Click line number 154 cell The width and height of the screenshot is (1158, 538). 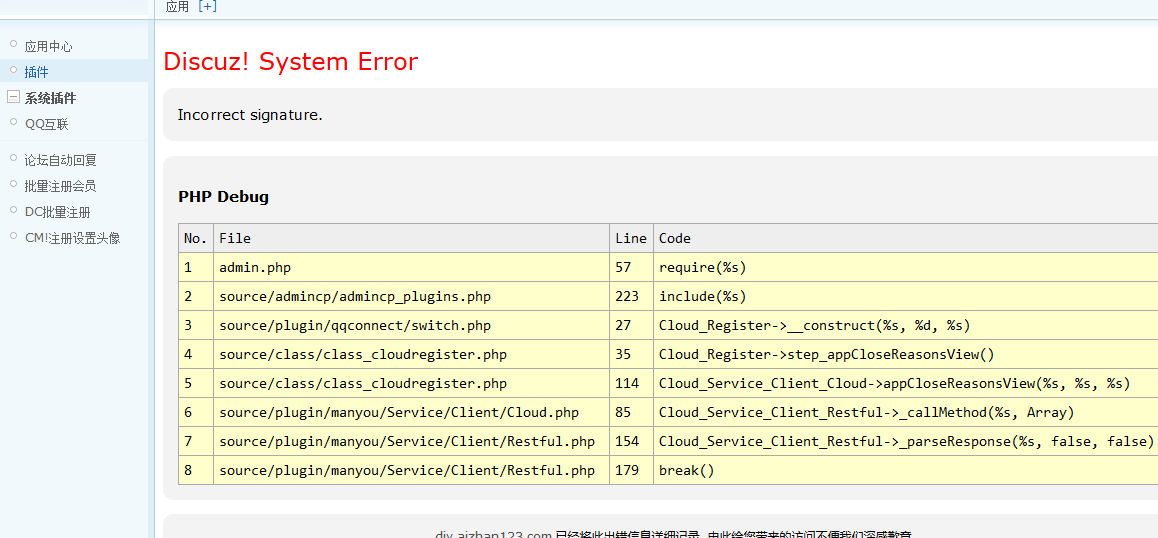coord(631,441)
